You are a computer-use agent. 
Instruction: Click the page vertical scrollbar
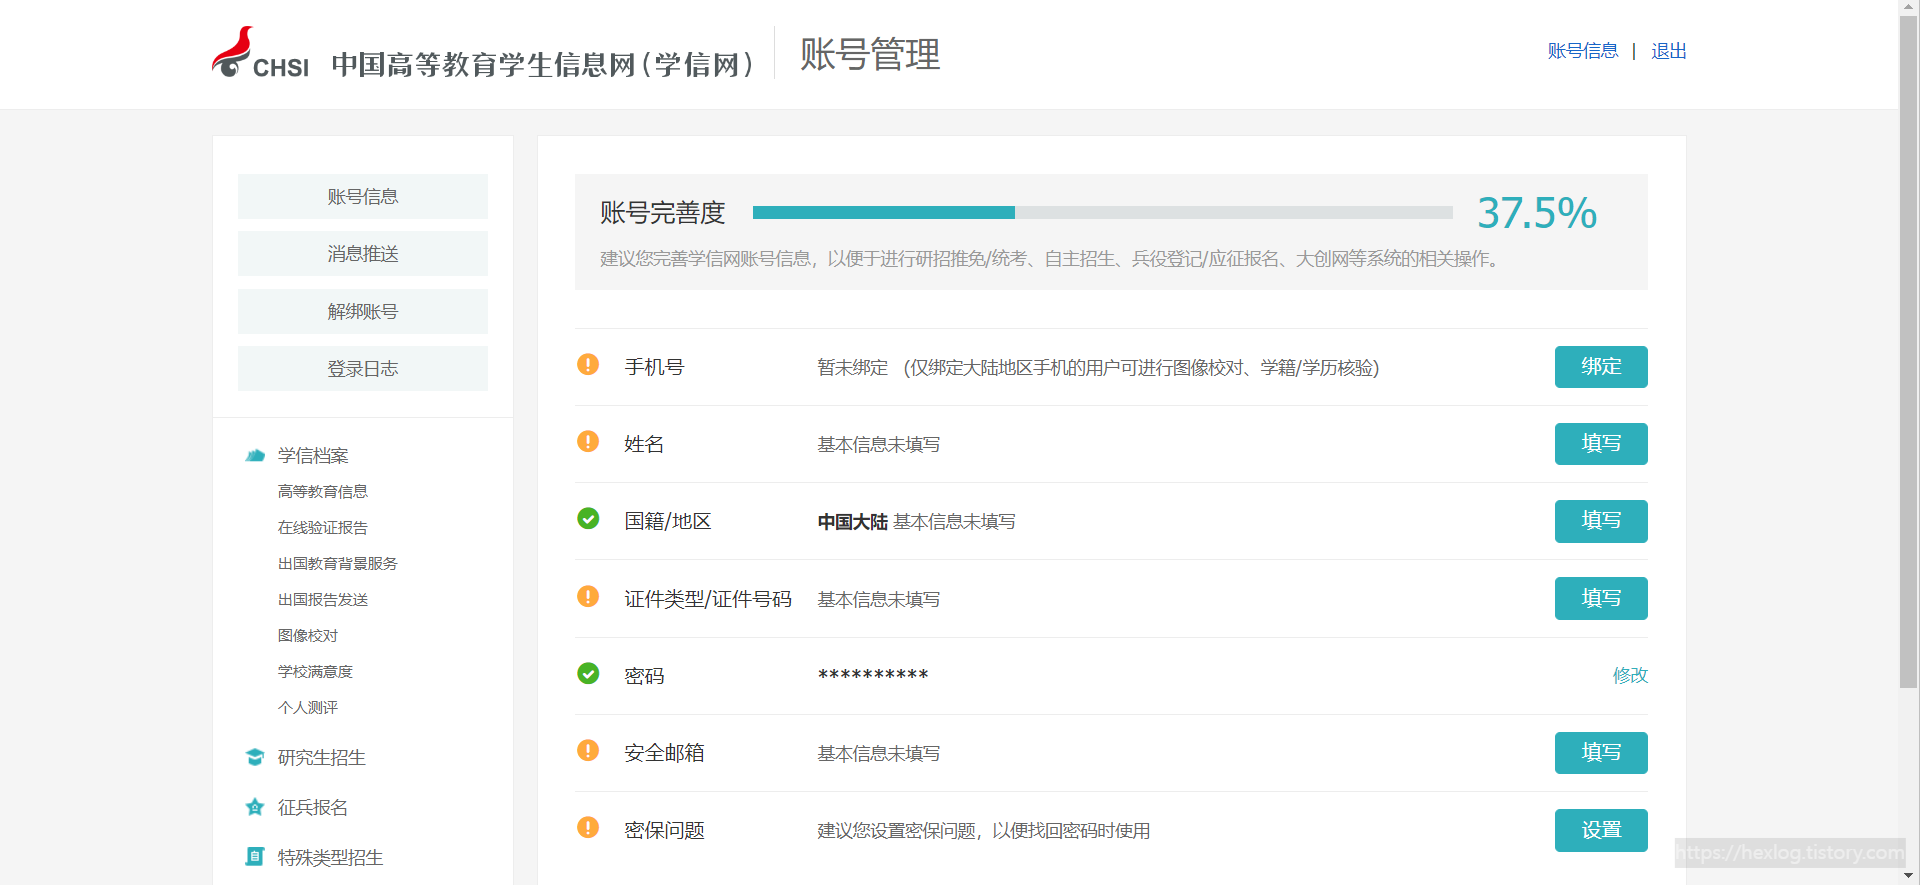point(1909,352)
